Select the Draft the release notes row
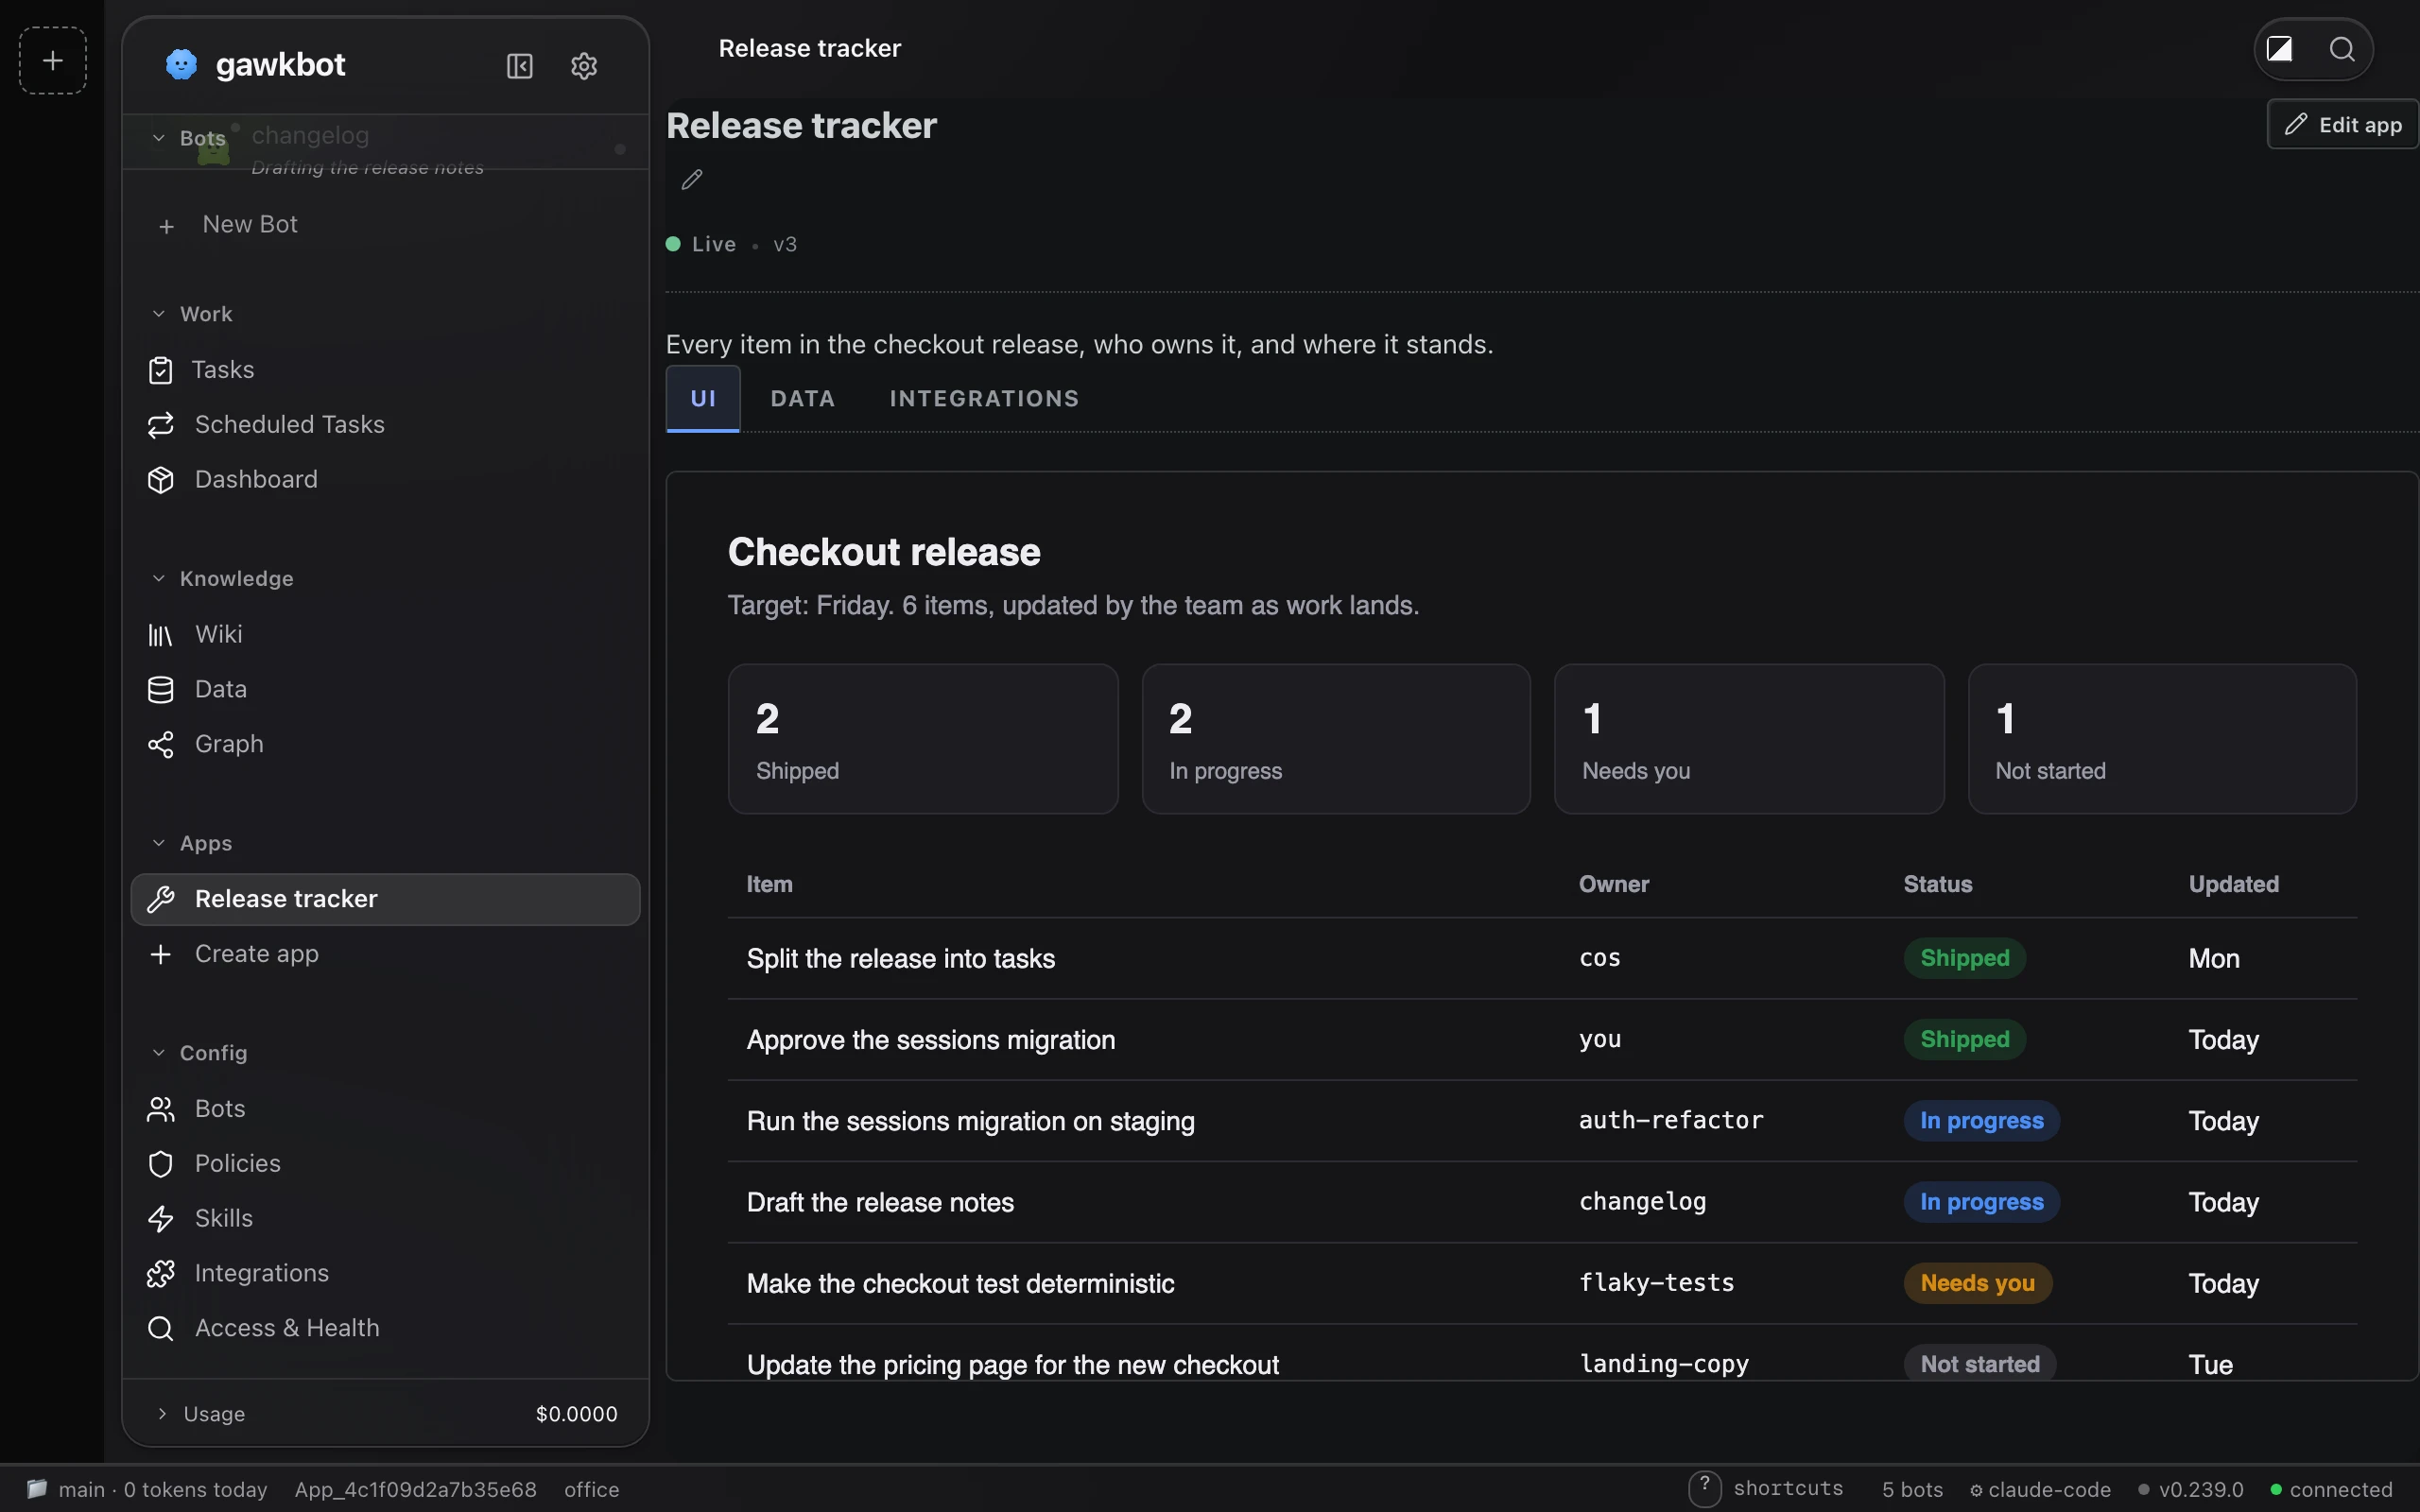Image resolution: width=2420 pixels, height=1512 pixels. pos(1543,1203)
